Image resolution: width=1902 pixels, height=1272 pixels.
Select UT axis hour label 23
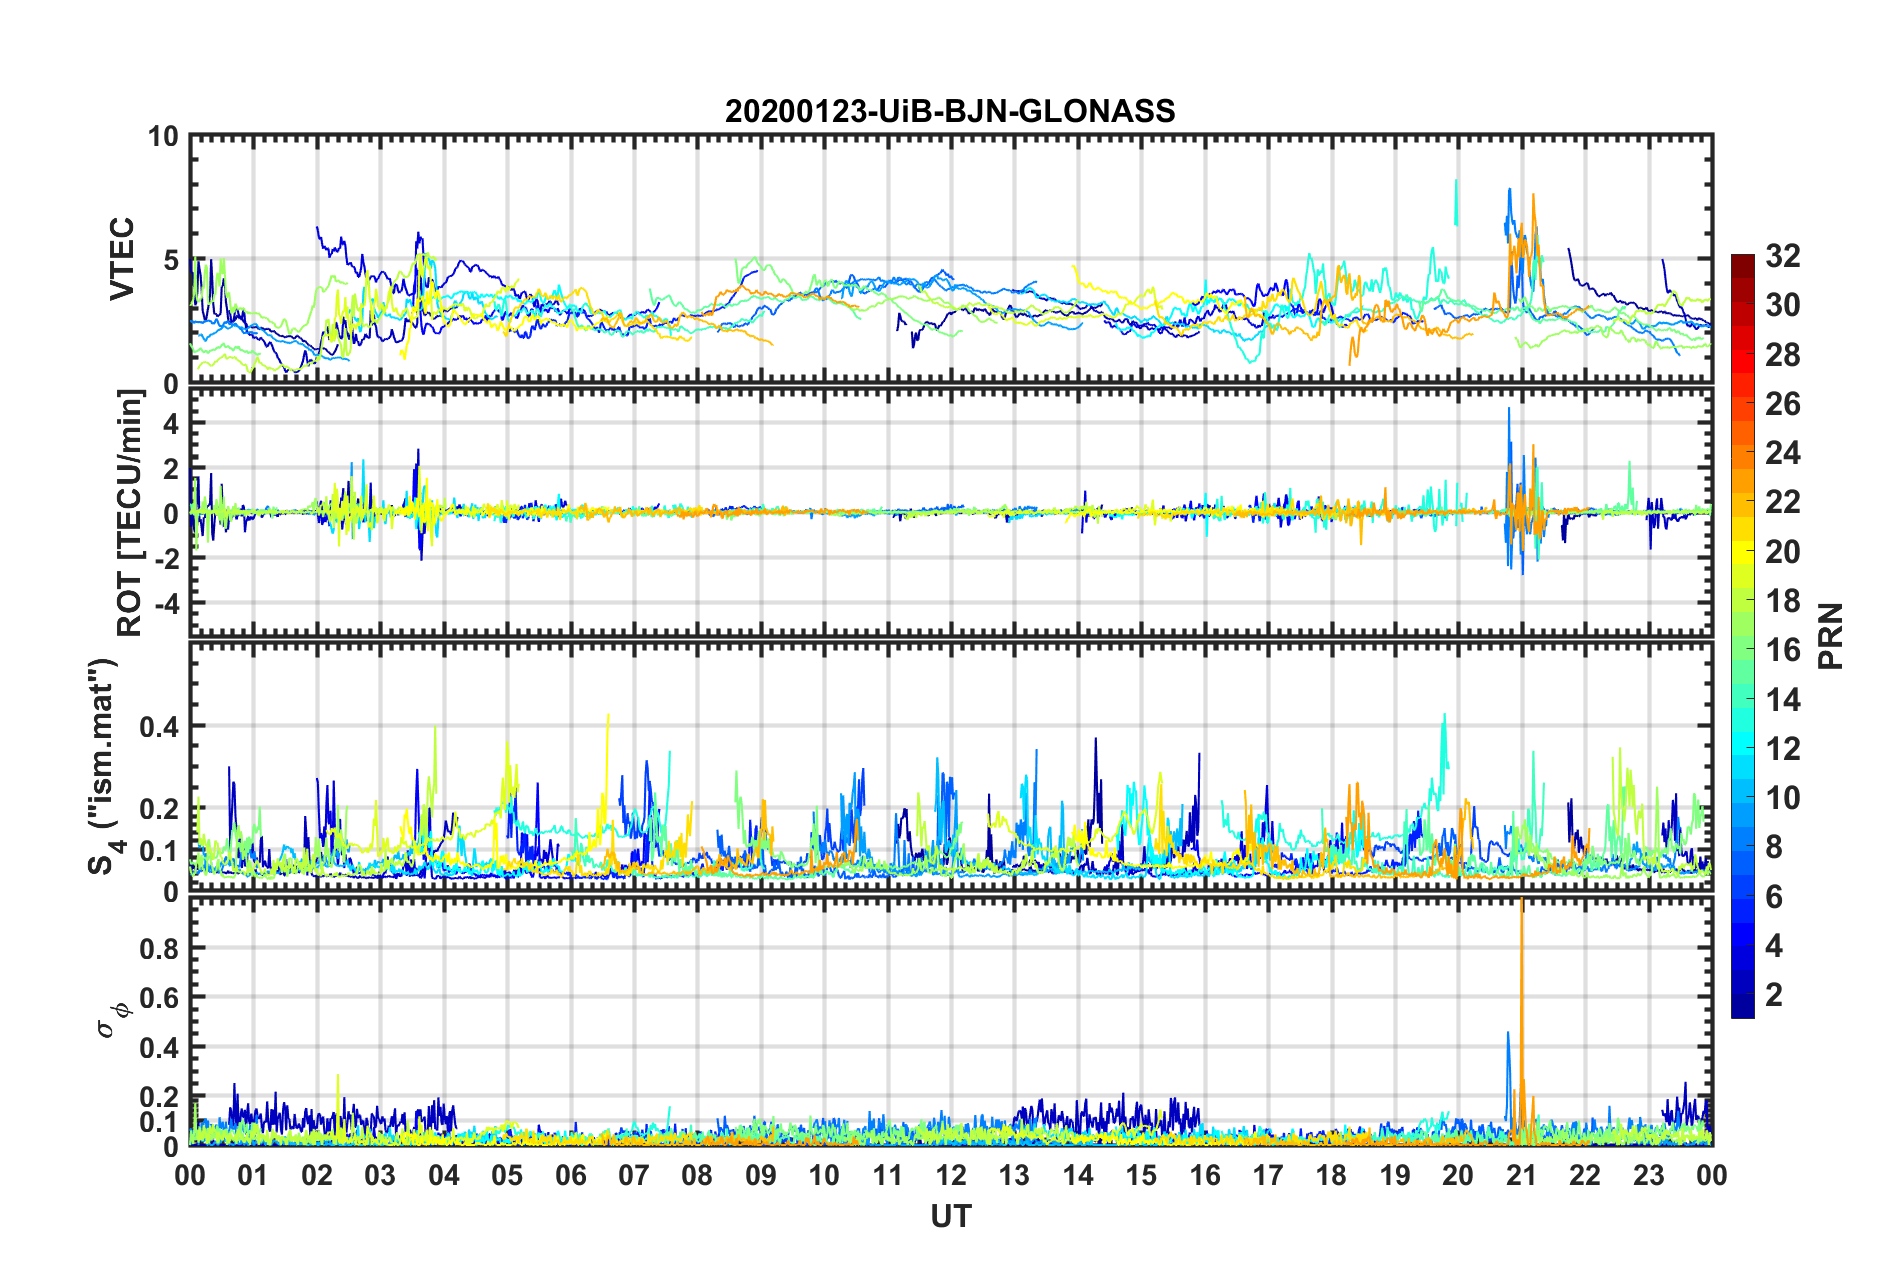pyautogui.click(x=1649, y=1176)
